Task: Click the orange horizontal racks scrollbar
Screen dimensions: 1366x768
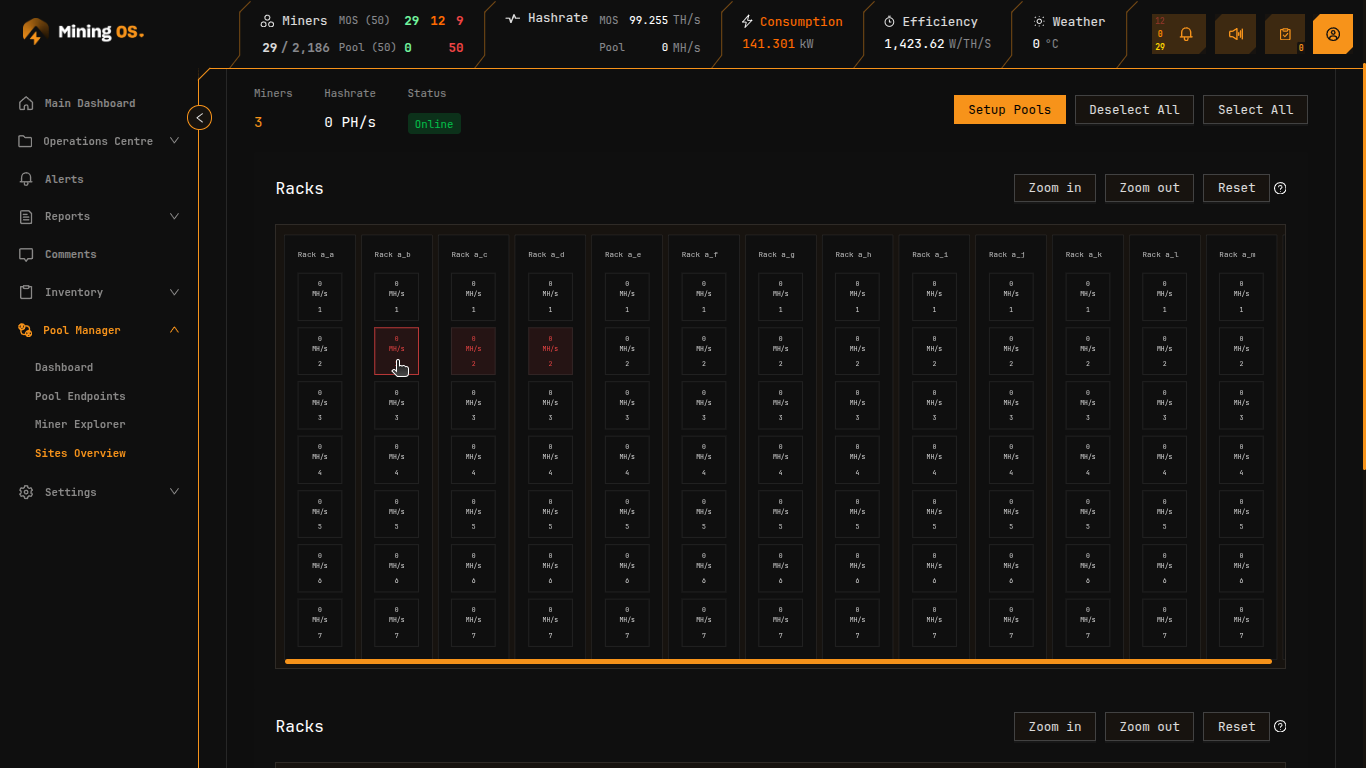Action: coord(778,661)
